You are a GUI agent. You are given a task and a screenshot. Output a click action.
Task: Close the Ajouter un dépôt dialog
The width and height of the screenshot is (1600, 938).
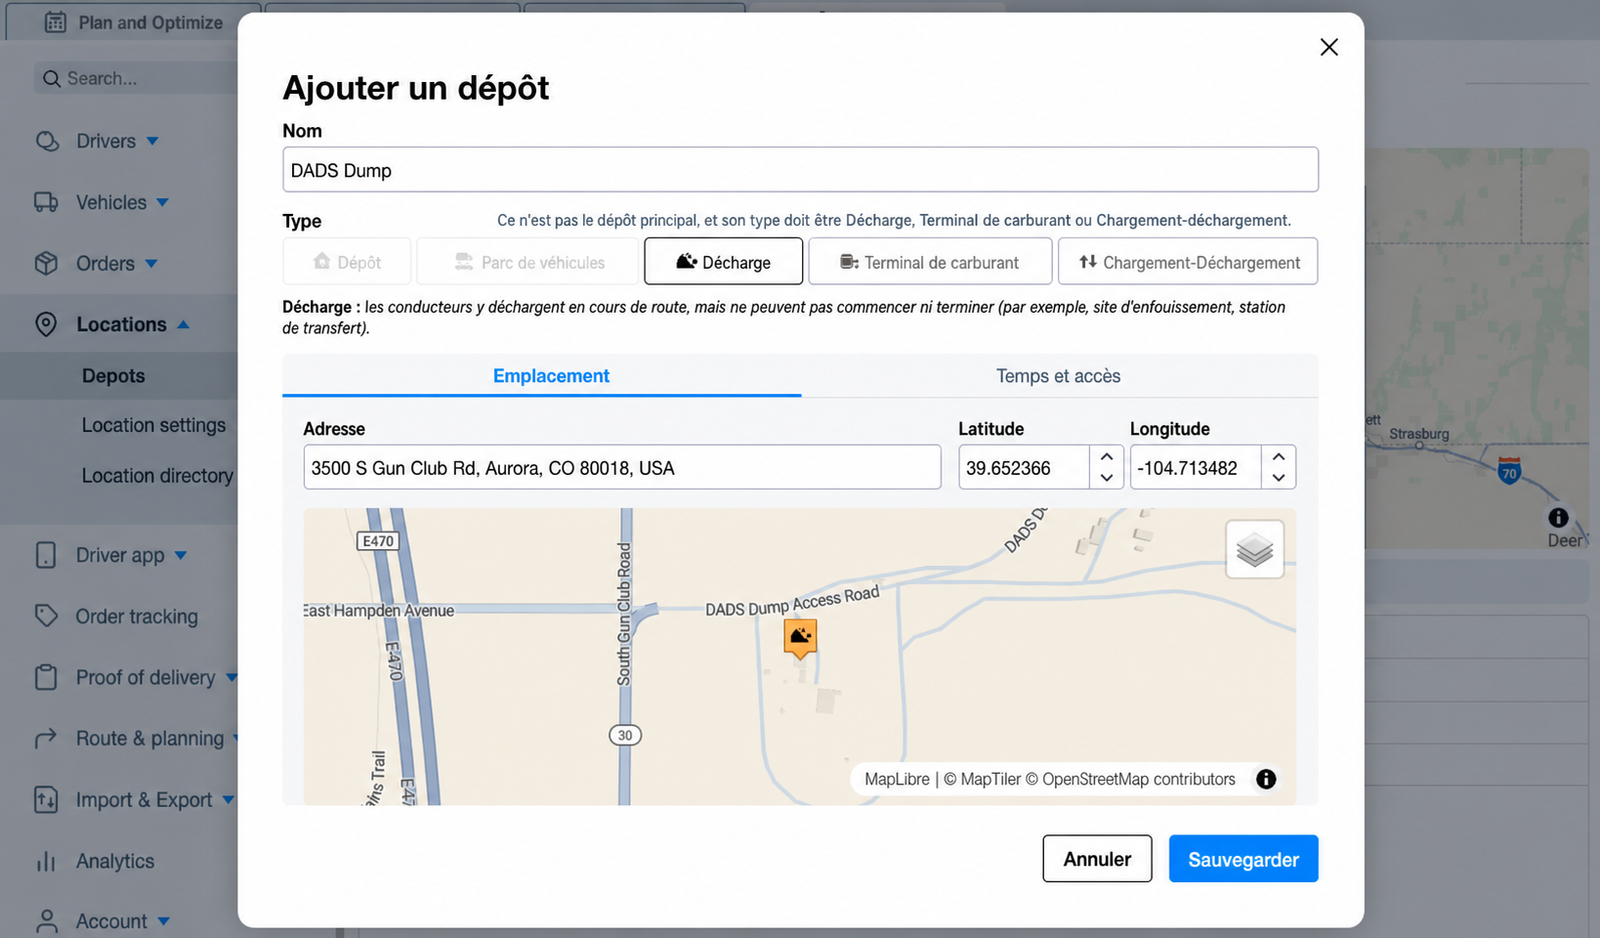pyautogui.click(x=1329, y=47)
